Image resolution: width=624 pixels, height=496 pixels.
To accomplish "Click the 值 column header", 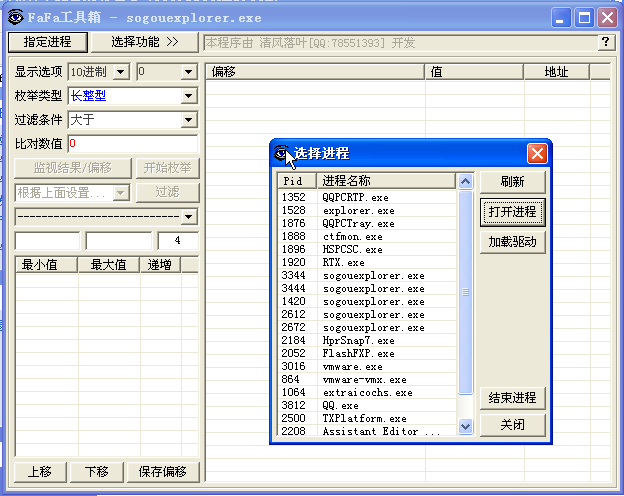I will pyautogui.click(x=474, y=72).
